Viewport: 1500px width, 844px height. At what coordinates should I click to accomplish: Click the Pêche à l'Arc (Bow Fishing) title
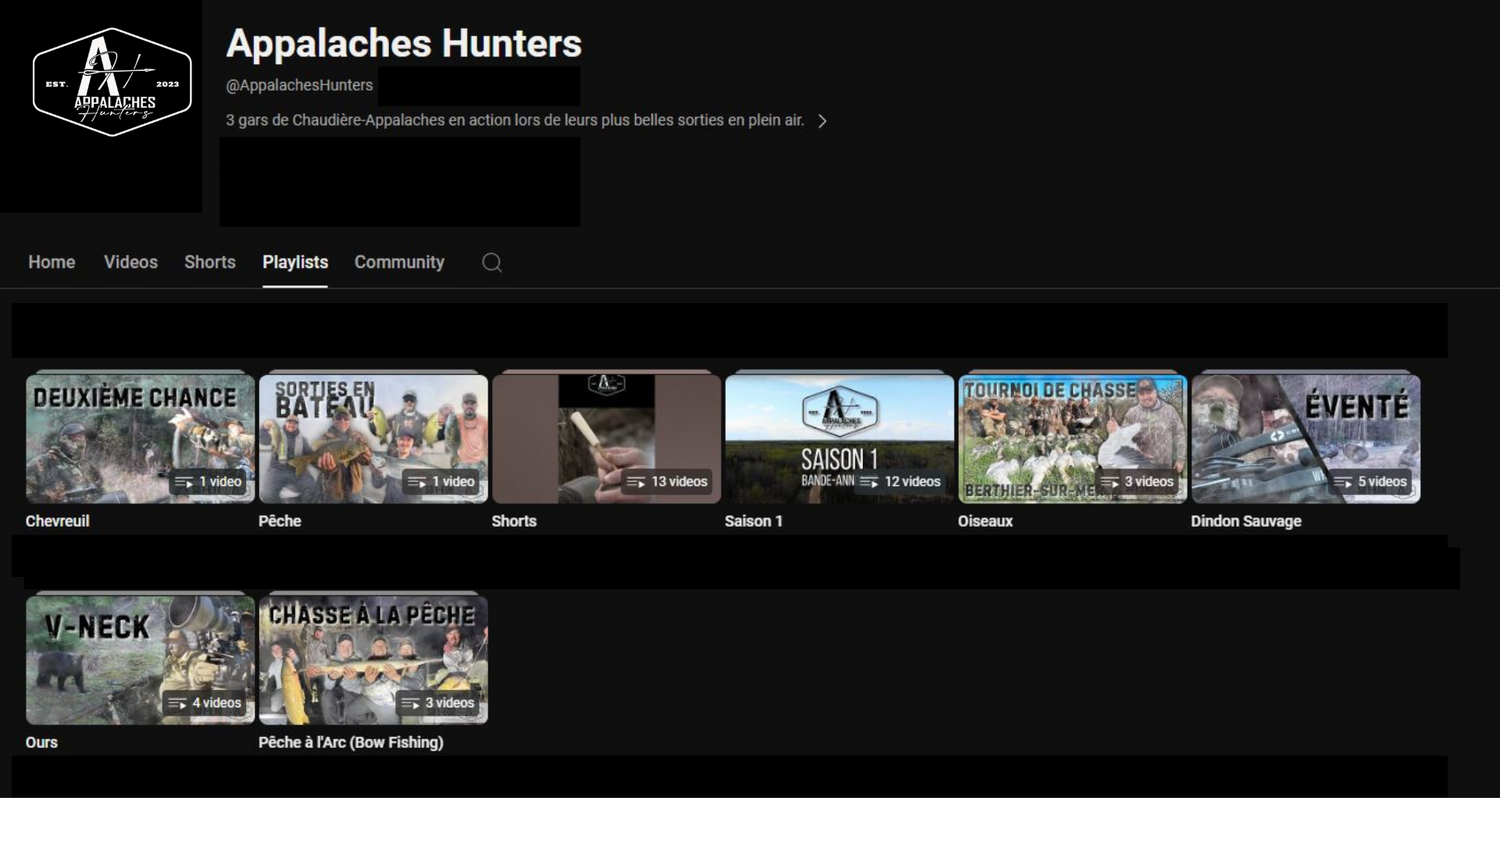tap(350, 742)
